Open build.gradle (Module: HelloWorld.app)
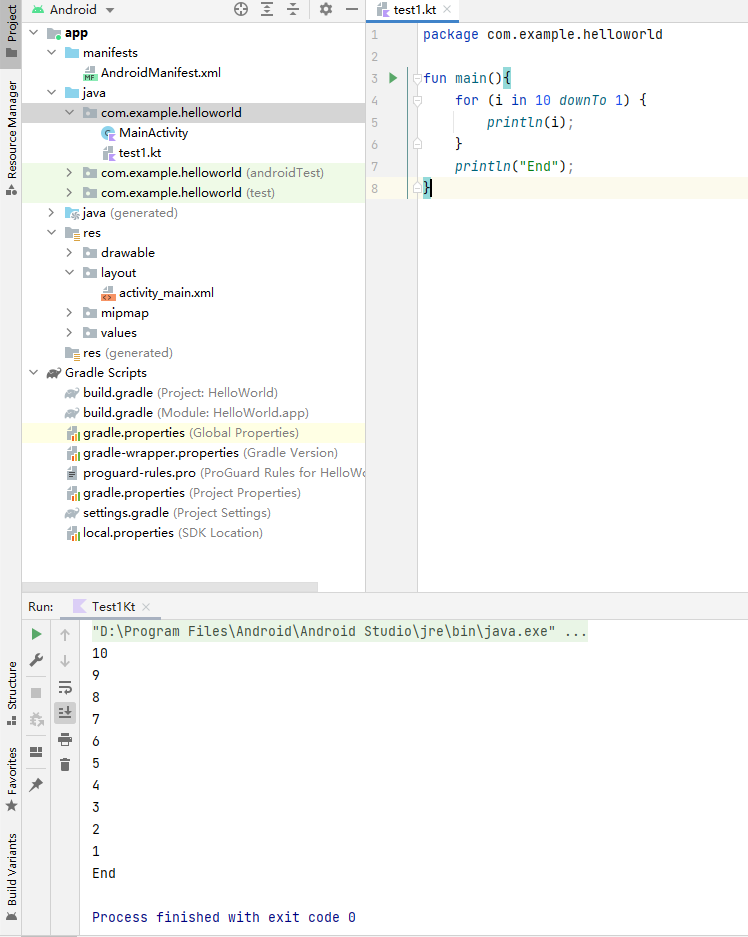748x937 pixels. click(187, 413)
